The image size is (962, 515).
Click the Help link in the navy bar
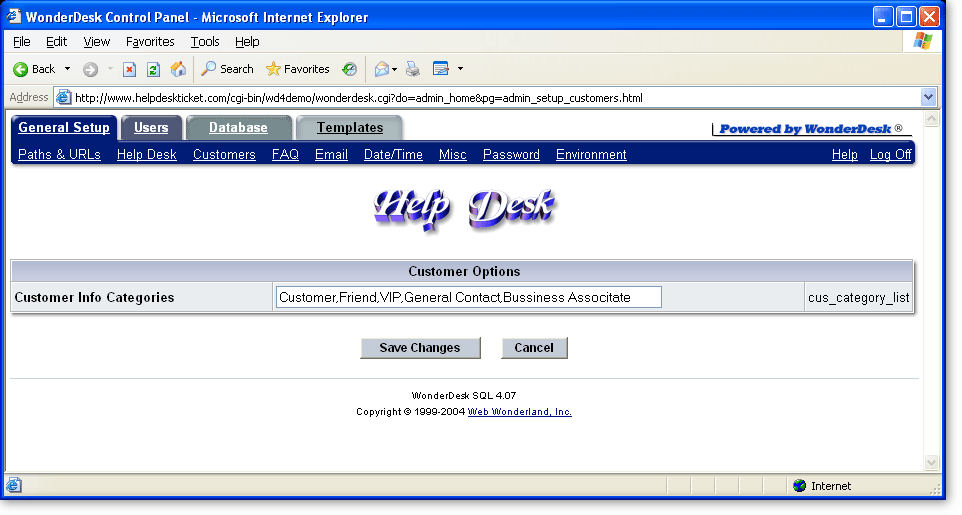(x=845, y=155)
